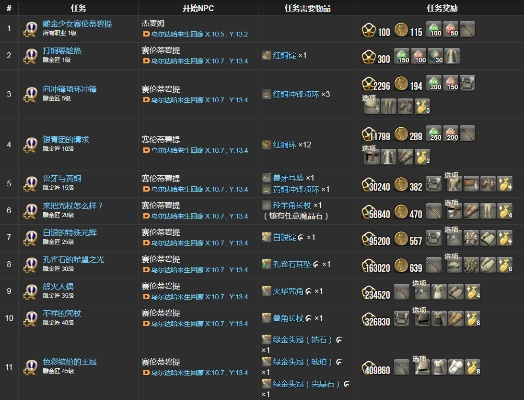Image resolution: width=524 pixels, height=400 pixels.
Task: Open the quest link 色彩缤纷的王冠
Action: point(70,362)
